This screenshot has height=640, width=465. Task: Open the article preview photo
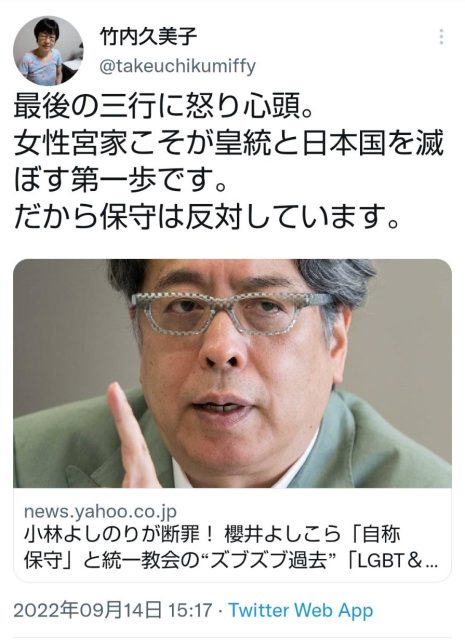coord(232,373)
